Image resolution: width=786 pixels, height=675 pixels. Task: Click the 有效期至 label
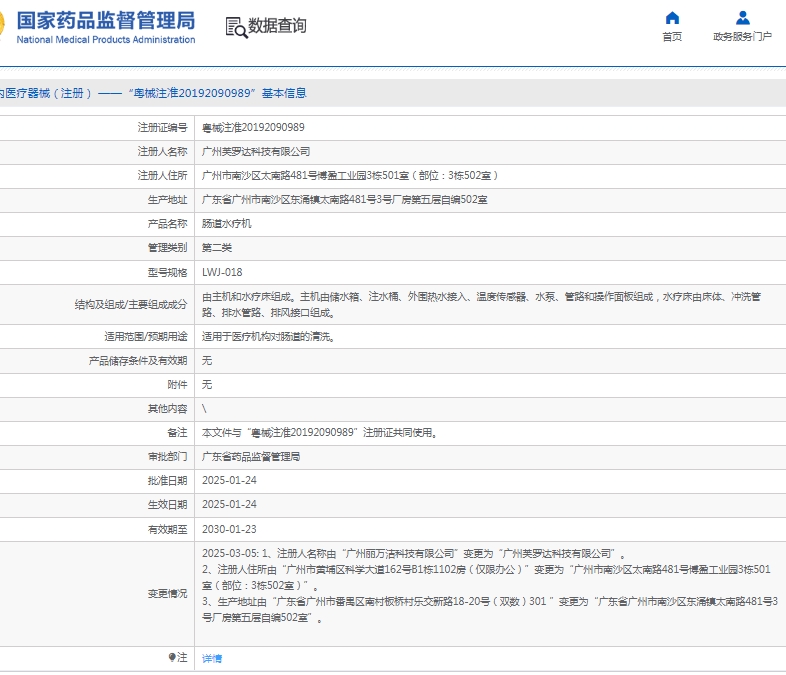(167, 530)
